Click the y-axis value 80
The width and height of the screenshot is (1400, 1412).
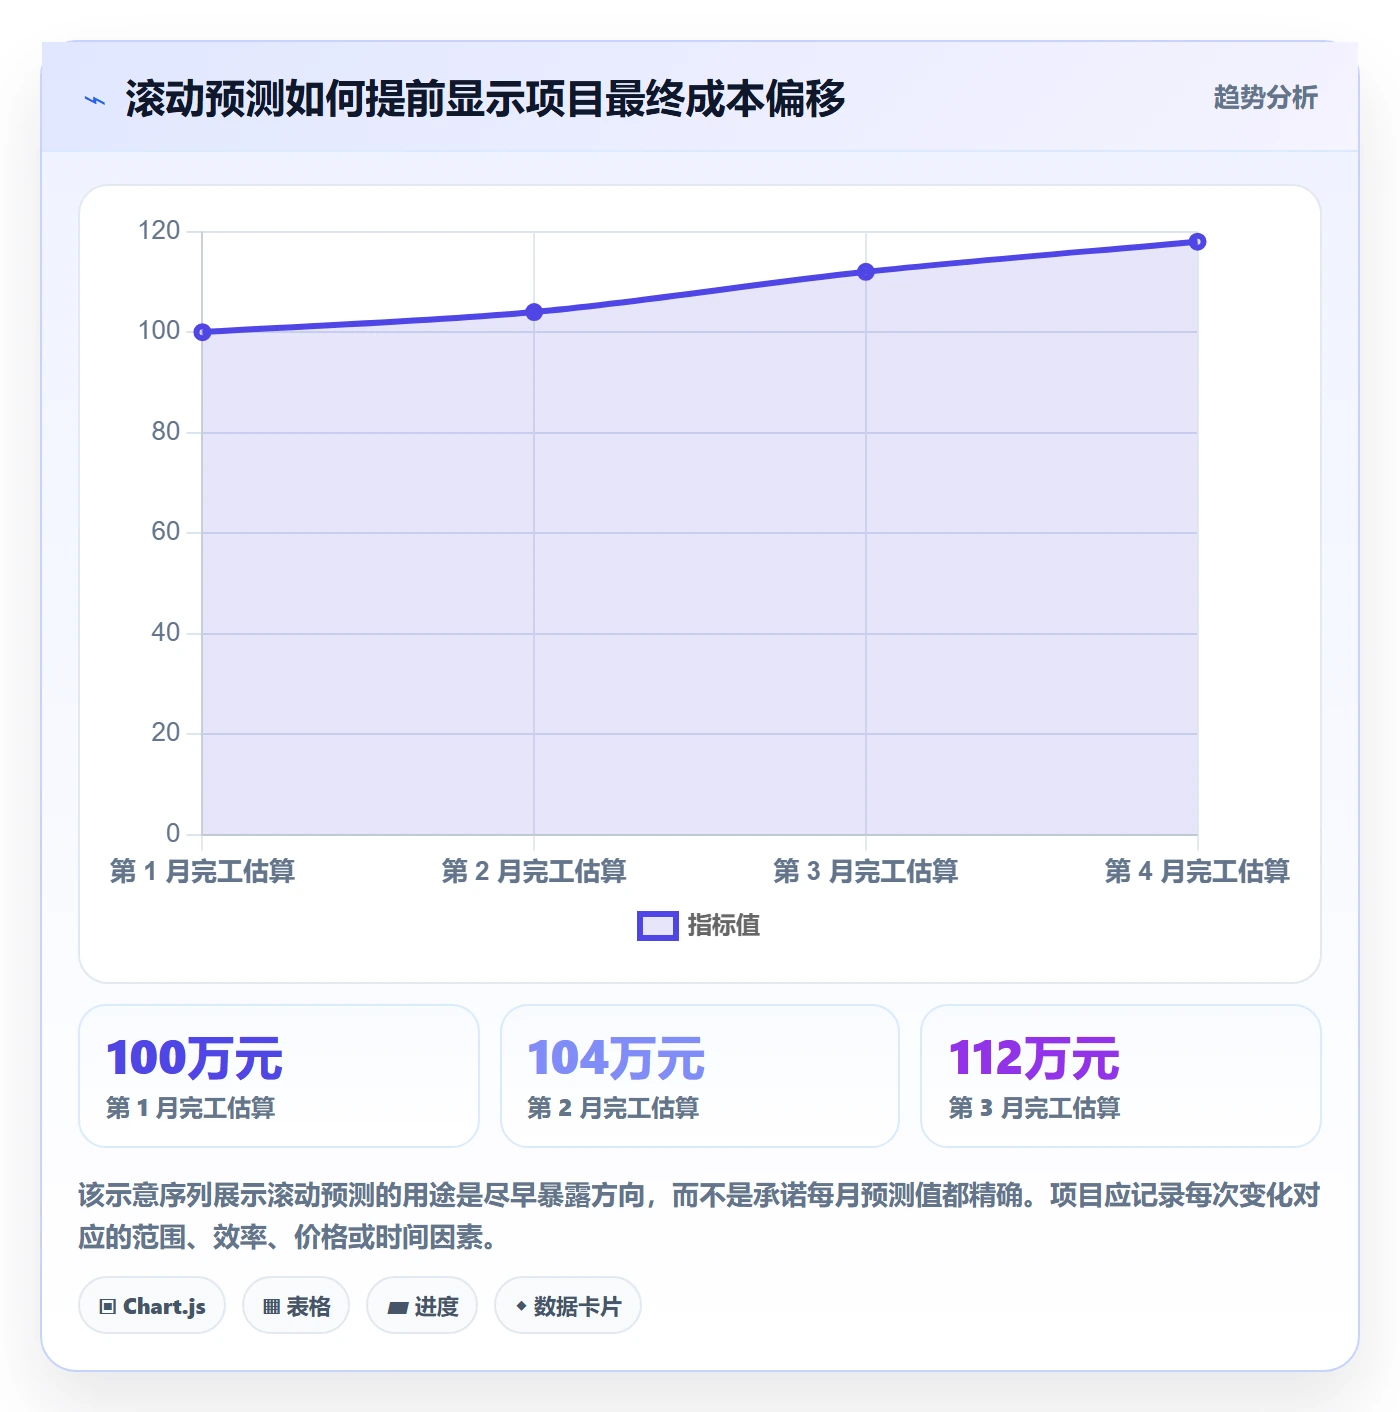click(x=166, y=432)
